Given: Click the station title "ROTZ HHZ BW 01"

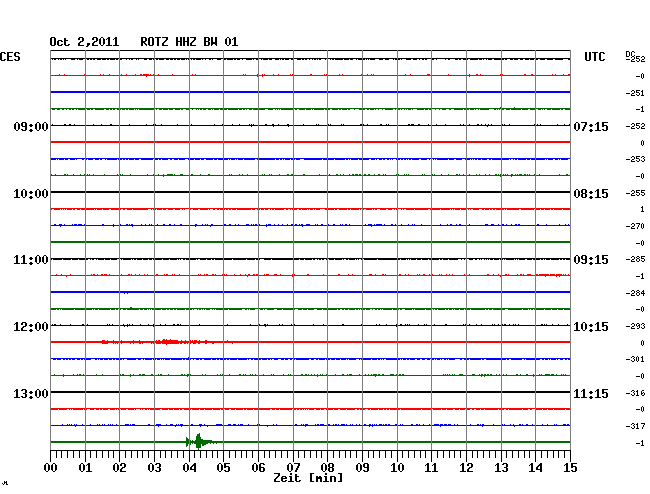Looking at the screenshot, I should coord(189,42).
